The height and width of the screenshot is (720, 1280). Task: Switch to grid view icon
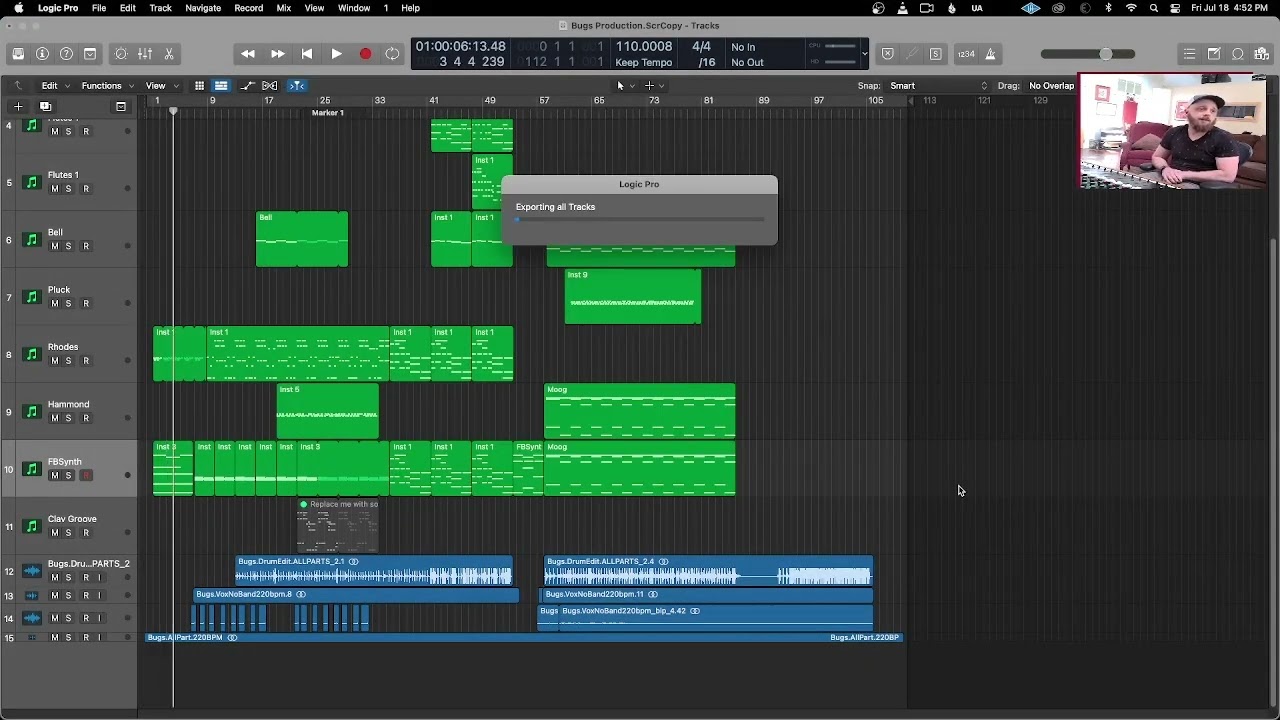(200, 86)
